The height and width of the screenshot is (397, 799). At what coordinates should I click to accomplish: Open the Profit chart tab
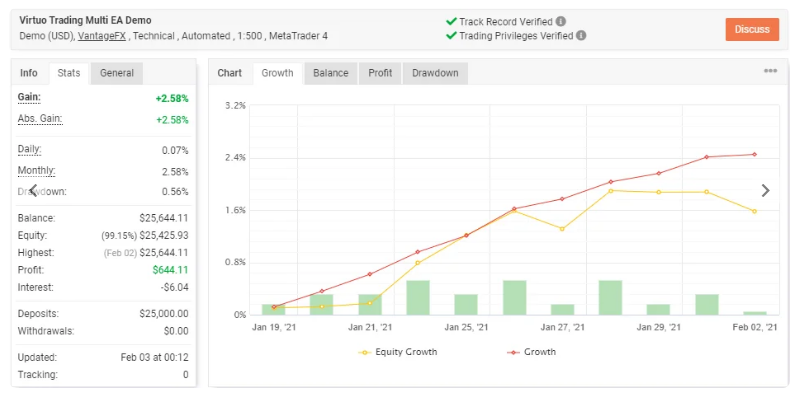coord(380,73)
